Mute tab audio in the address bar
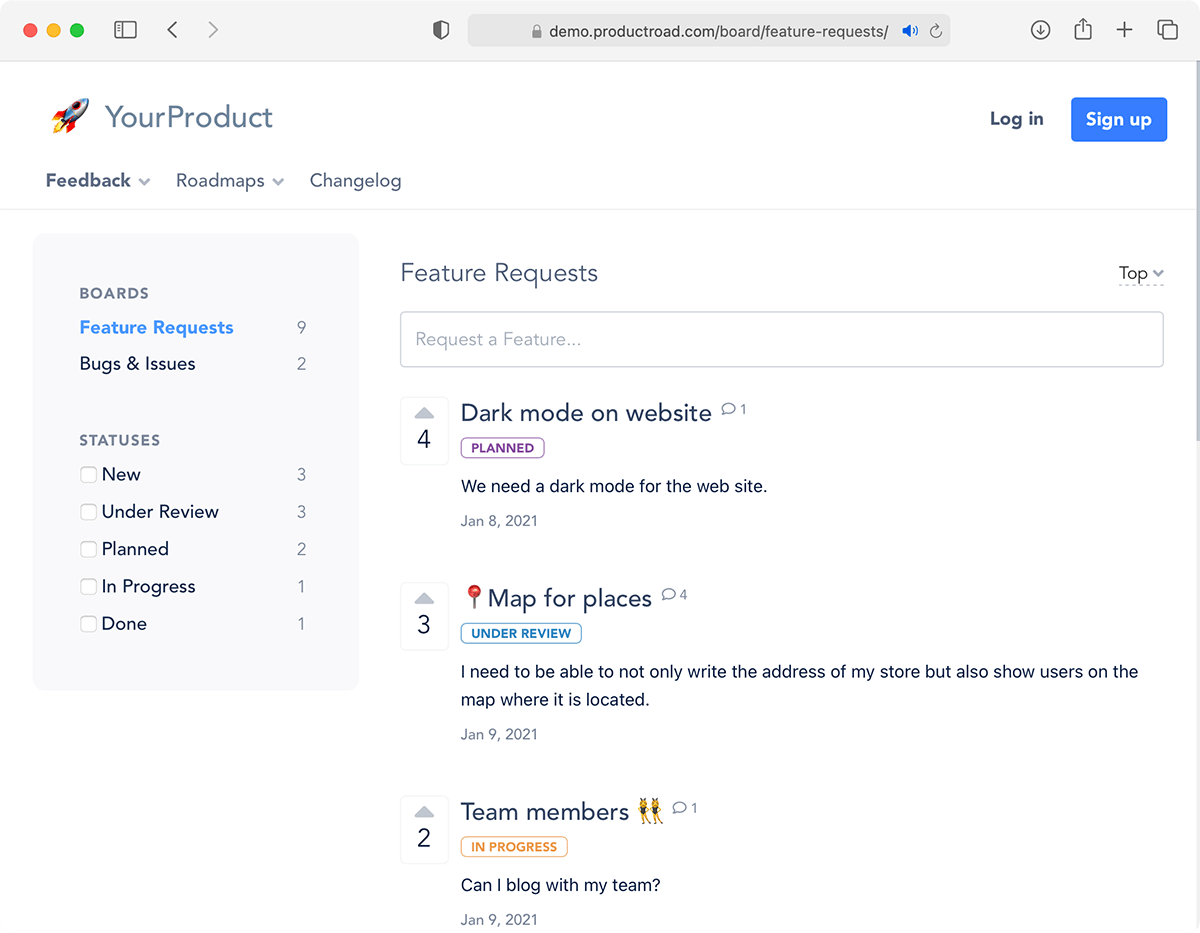 (910, 30)
